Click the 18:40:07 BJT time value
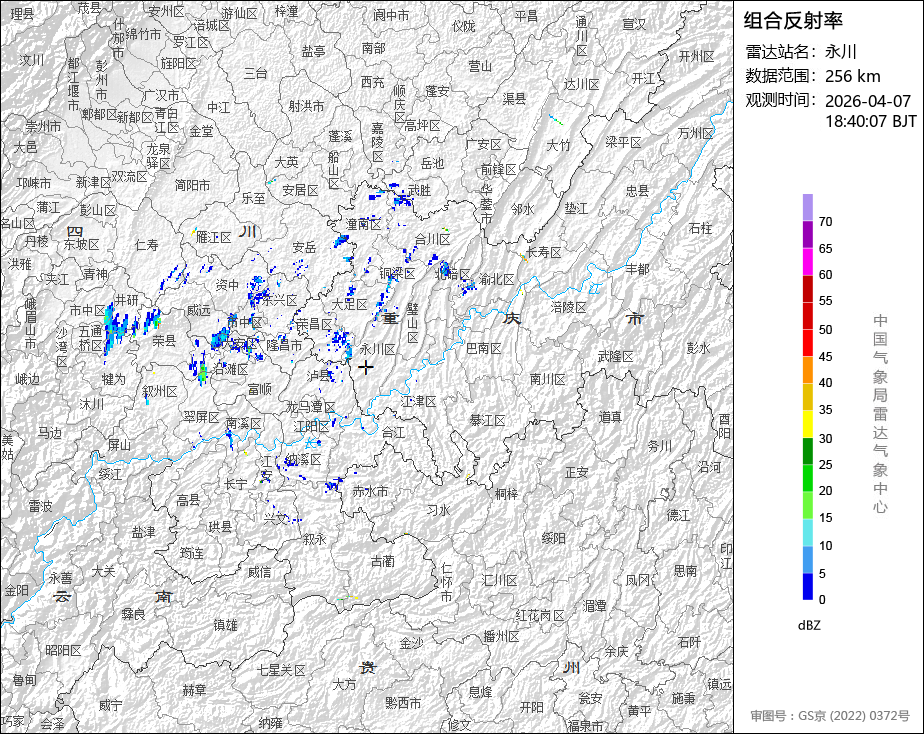This screenshot has height=734, width=924. pos(870,121)
